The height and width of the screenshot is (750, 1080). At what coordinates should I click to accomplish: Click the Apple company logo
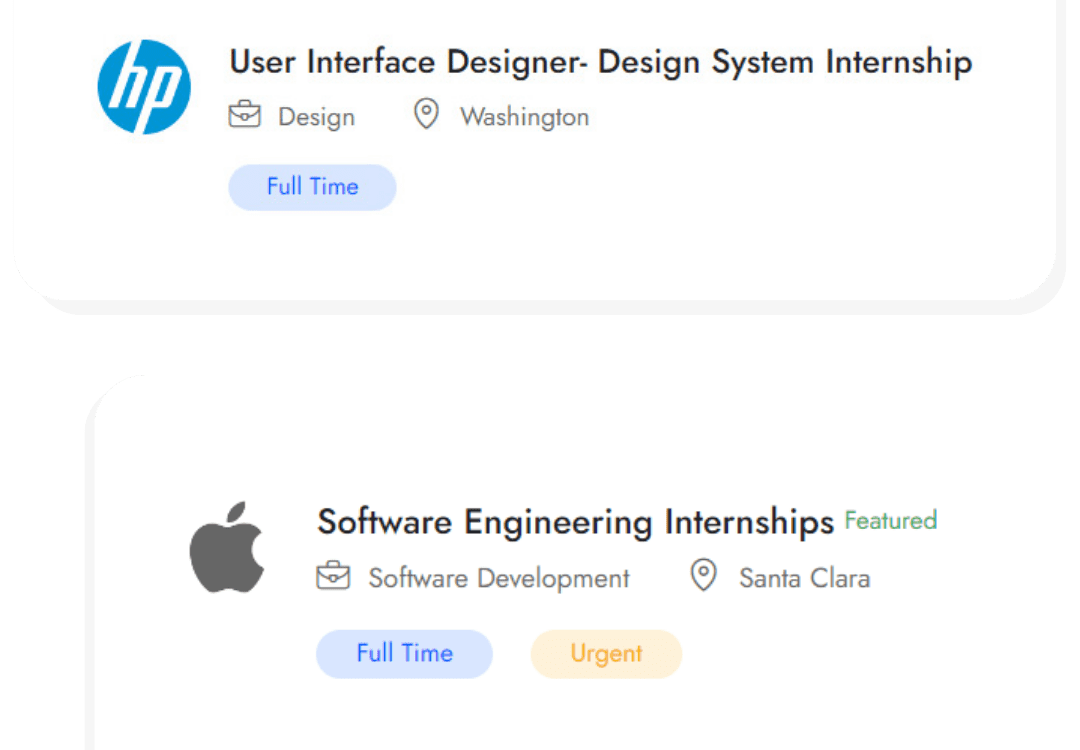pyautogui.click(x=227, y=547)
